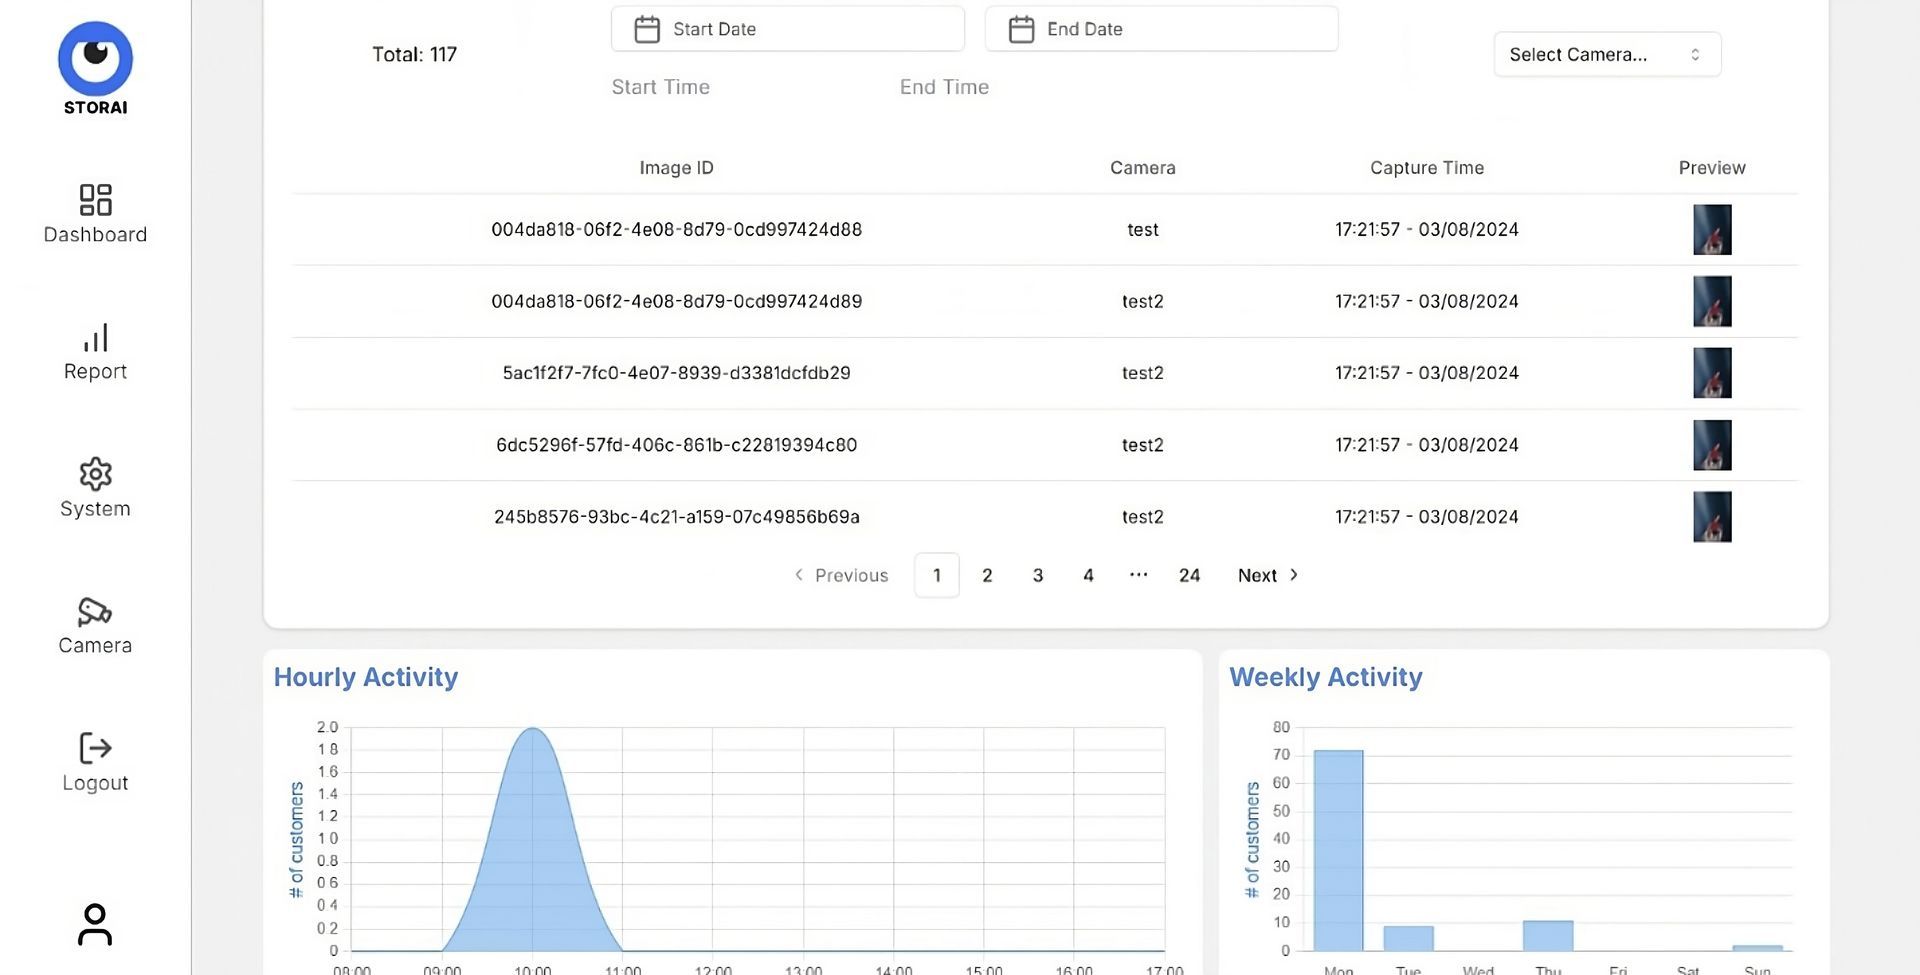The image size is (1920, 975).
Task: Click the End Date calendar icon
Action: coord(1021,29)
